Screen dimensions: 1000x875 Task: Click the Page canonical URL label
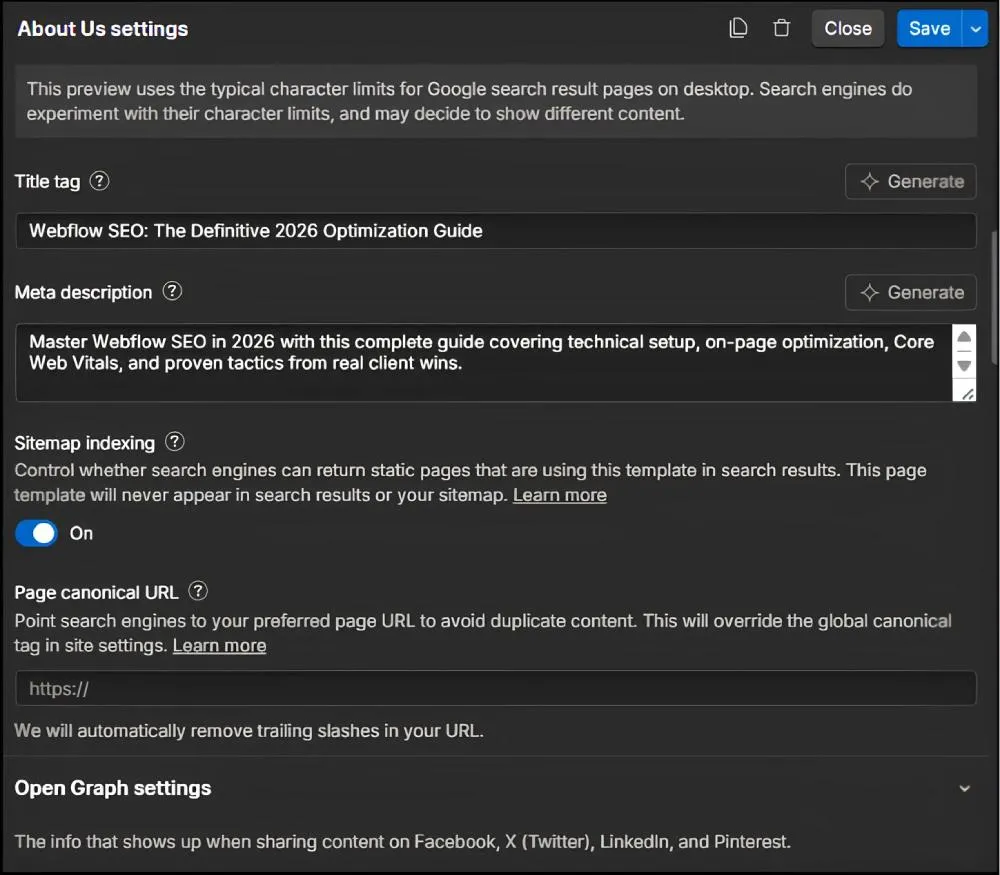(x=96, y=592)
